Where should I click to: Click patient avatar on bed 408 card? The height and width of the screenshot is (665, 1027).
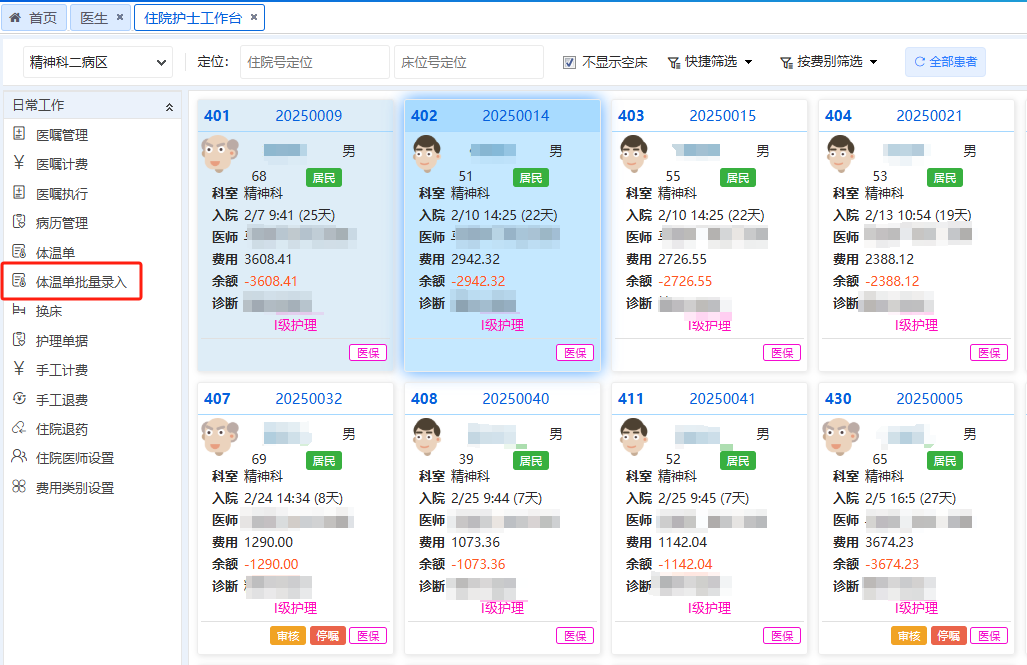(x=426, y=438)
